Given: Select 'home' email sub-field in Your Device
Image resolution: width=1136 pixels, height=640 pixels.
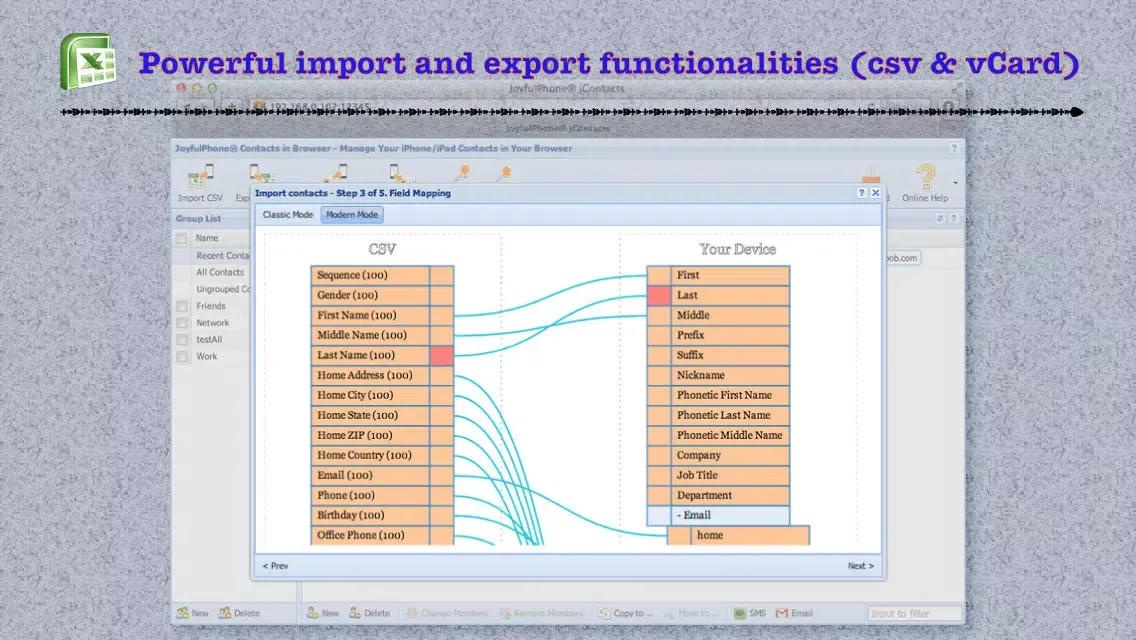Looking at the screenshot, I should tap(750, 535).
